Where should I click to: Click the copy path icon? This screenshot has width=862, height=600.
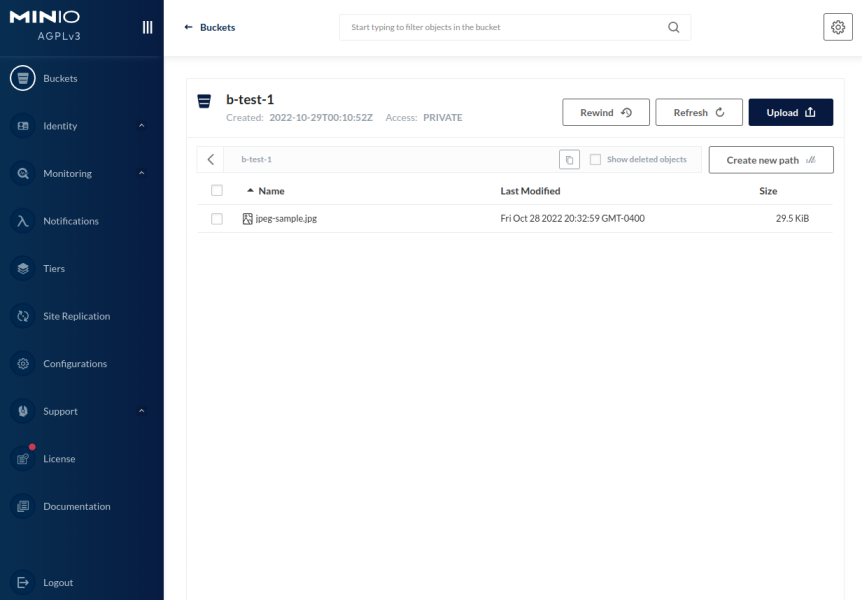569,160
